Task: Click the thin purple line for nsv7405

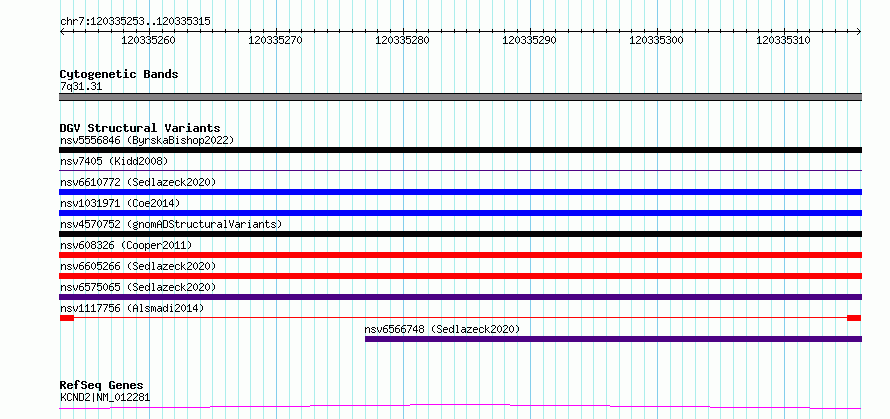Action: [x=460, y=170]
